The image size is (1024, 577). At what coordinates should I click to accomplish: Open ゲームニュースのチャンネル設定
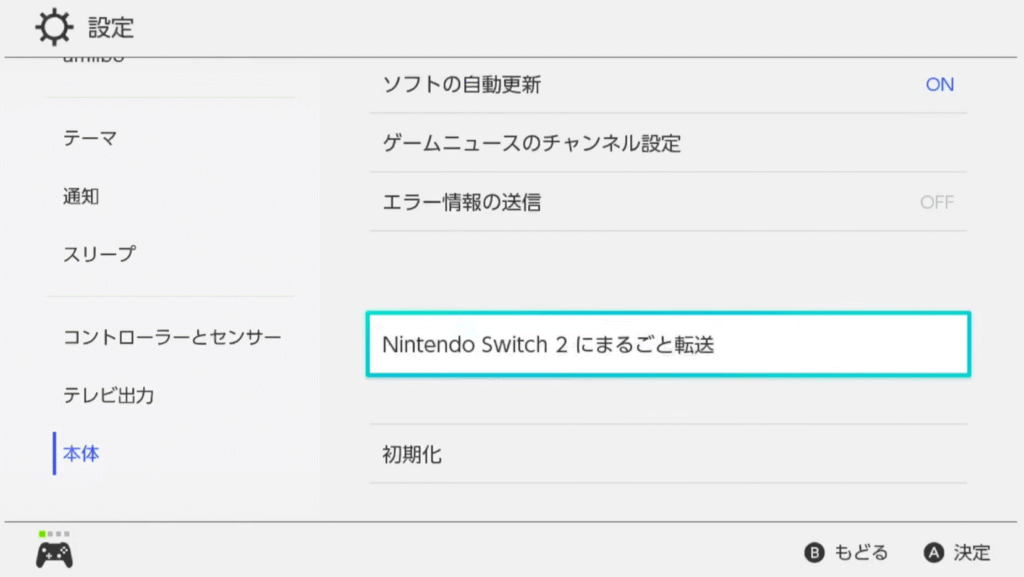click(668, 144)
